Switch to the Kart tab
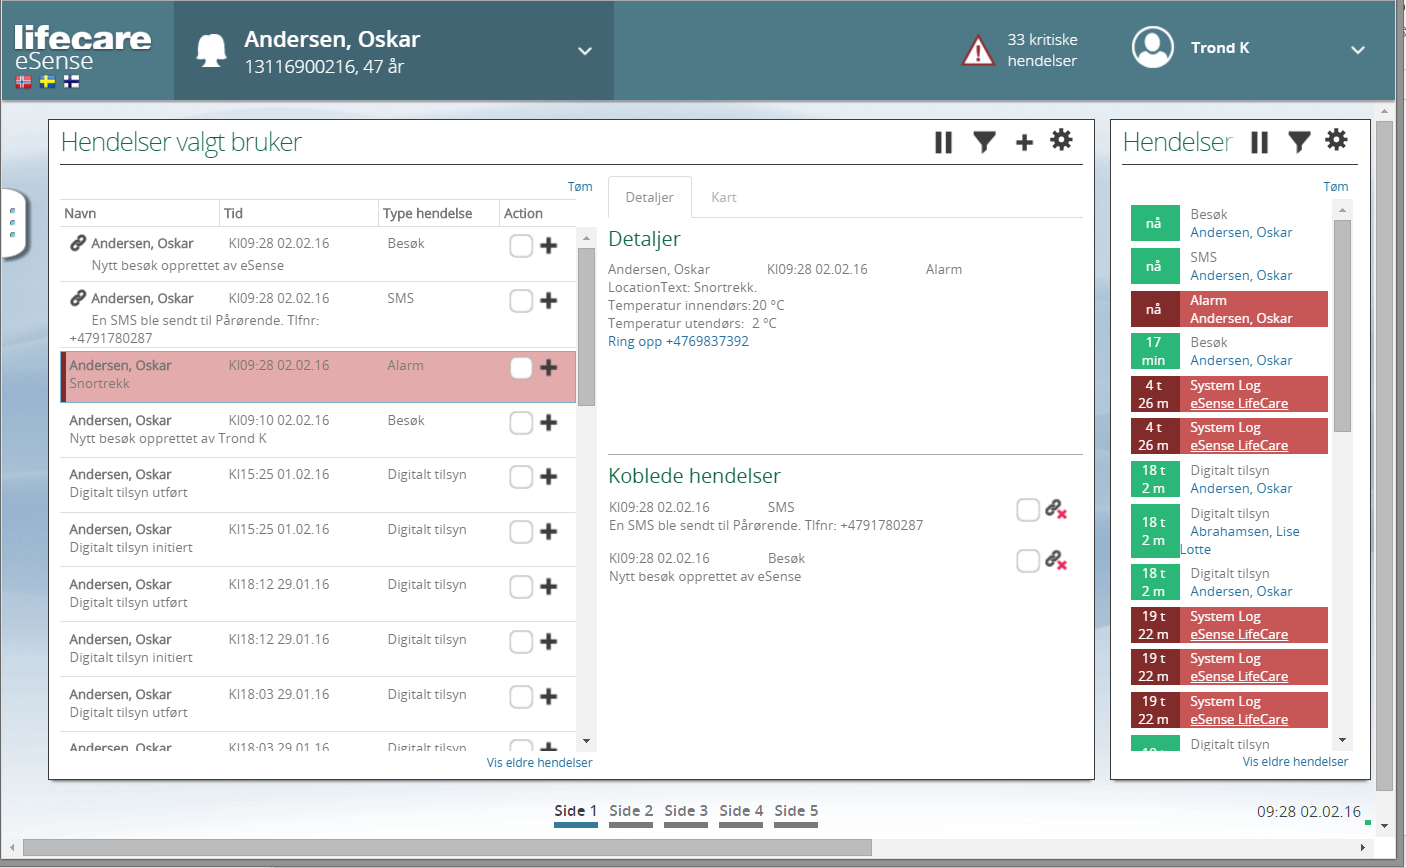 coord(724,197)
